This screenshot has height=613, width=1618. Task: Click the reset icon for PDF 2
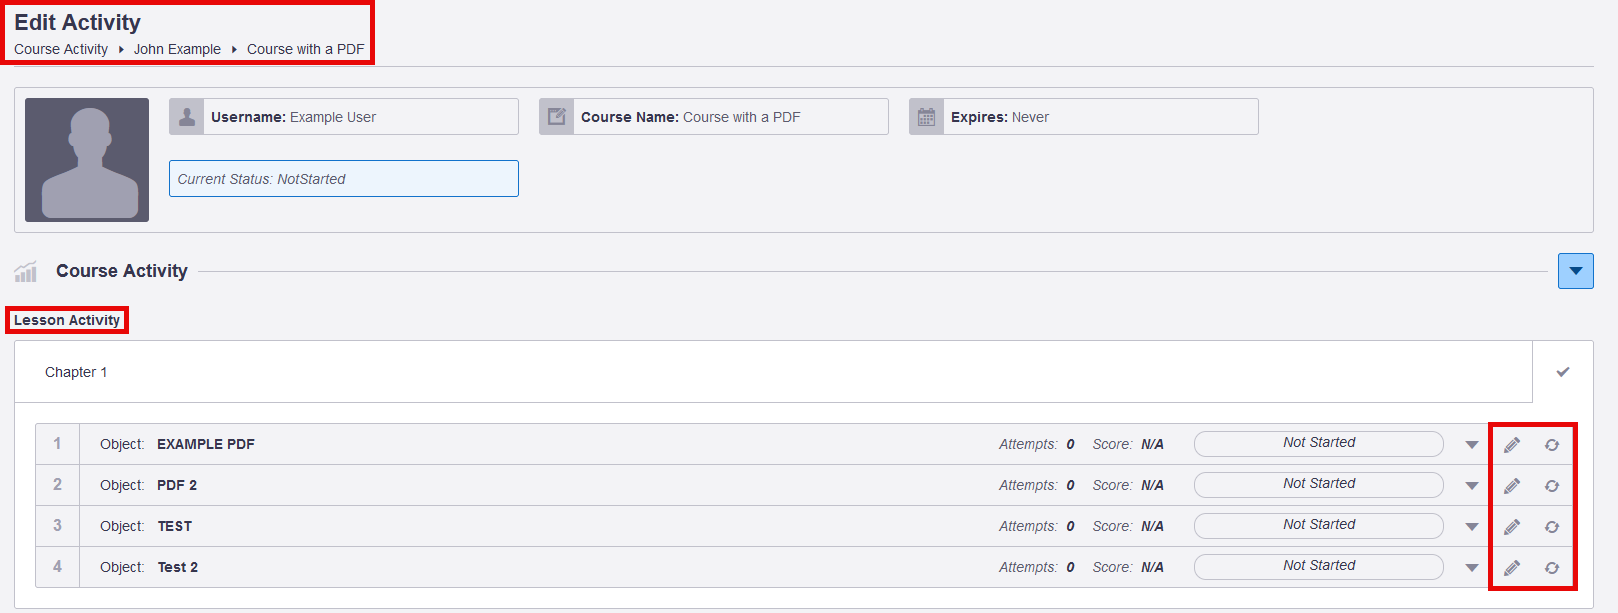[x=1552, y=486]
